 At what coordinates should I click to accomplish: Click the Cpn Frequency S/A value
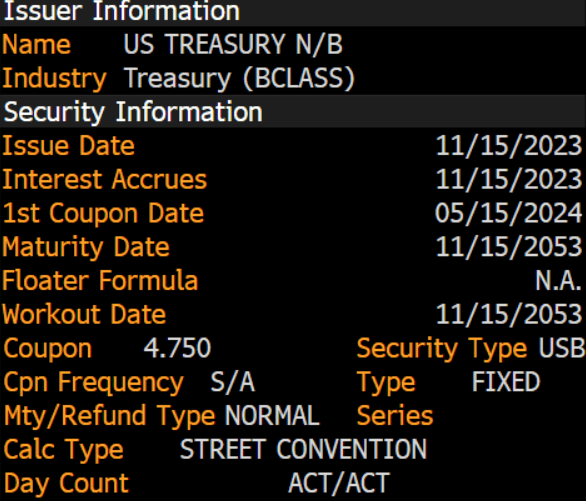(x=233, y=382)
